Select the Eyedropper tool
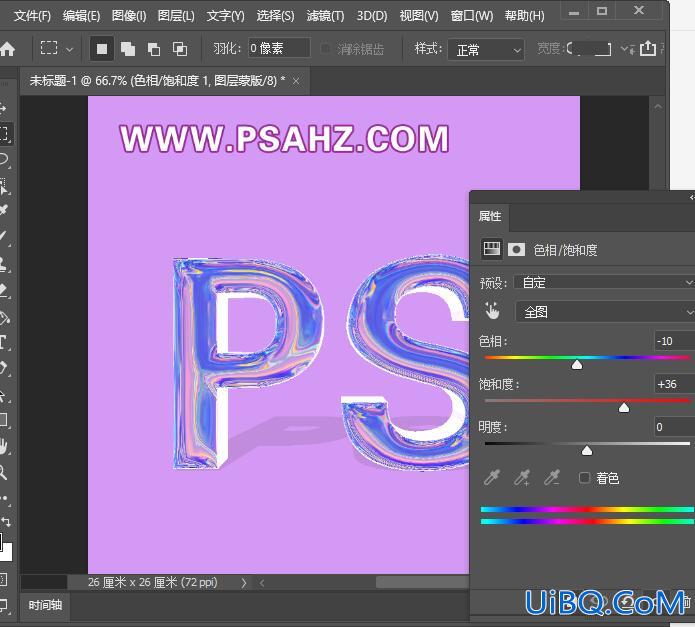Image resolution: width=695 pixels, height=627 pixels. tap(4, 210)
